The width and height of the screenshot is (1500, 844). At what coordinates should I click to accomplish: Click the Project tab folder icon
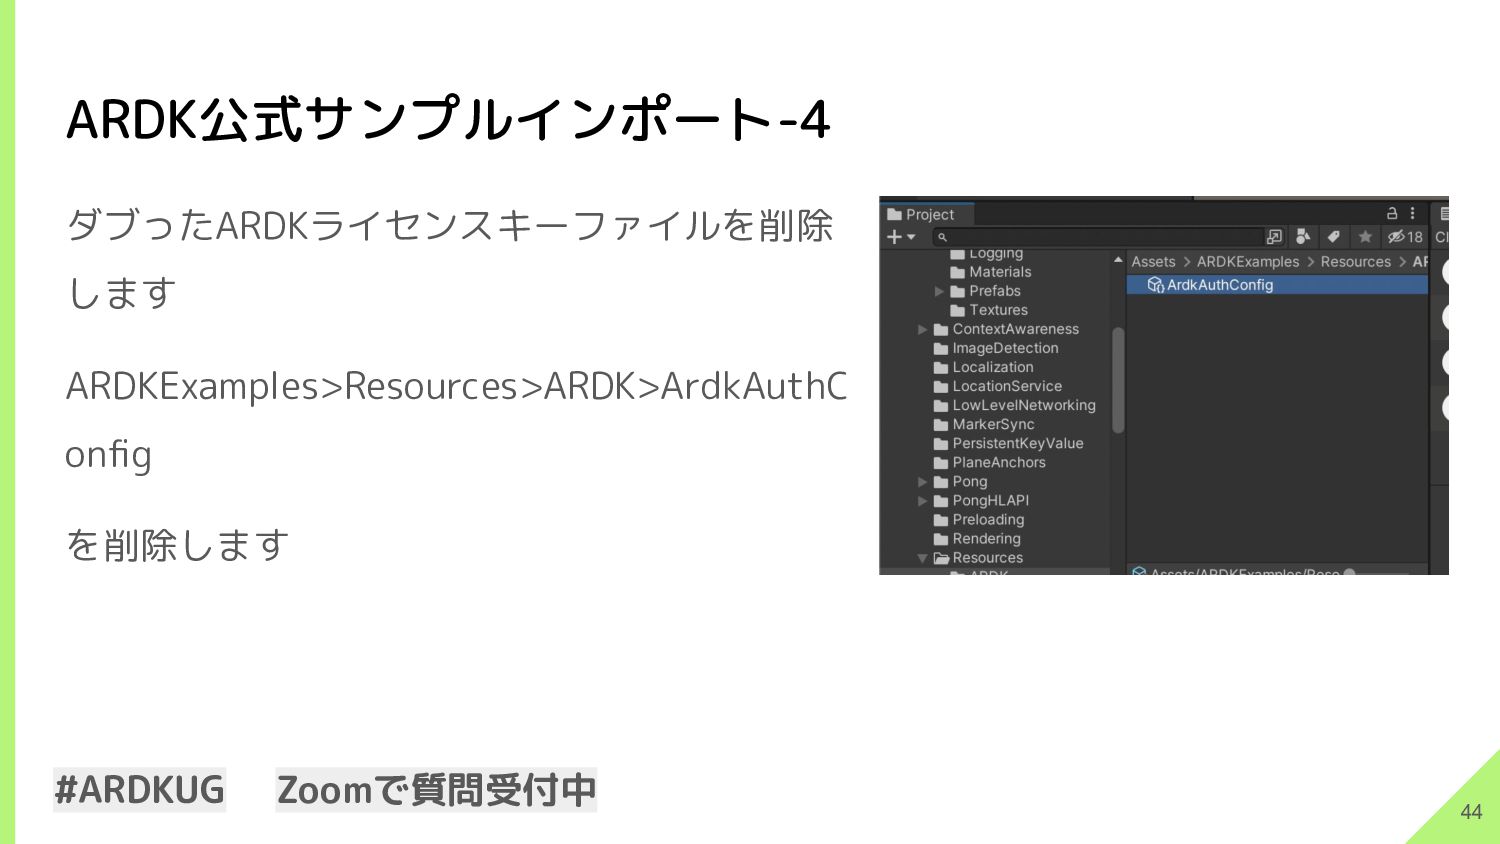(894, 214)
